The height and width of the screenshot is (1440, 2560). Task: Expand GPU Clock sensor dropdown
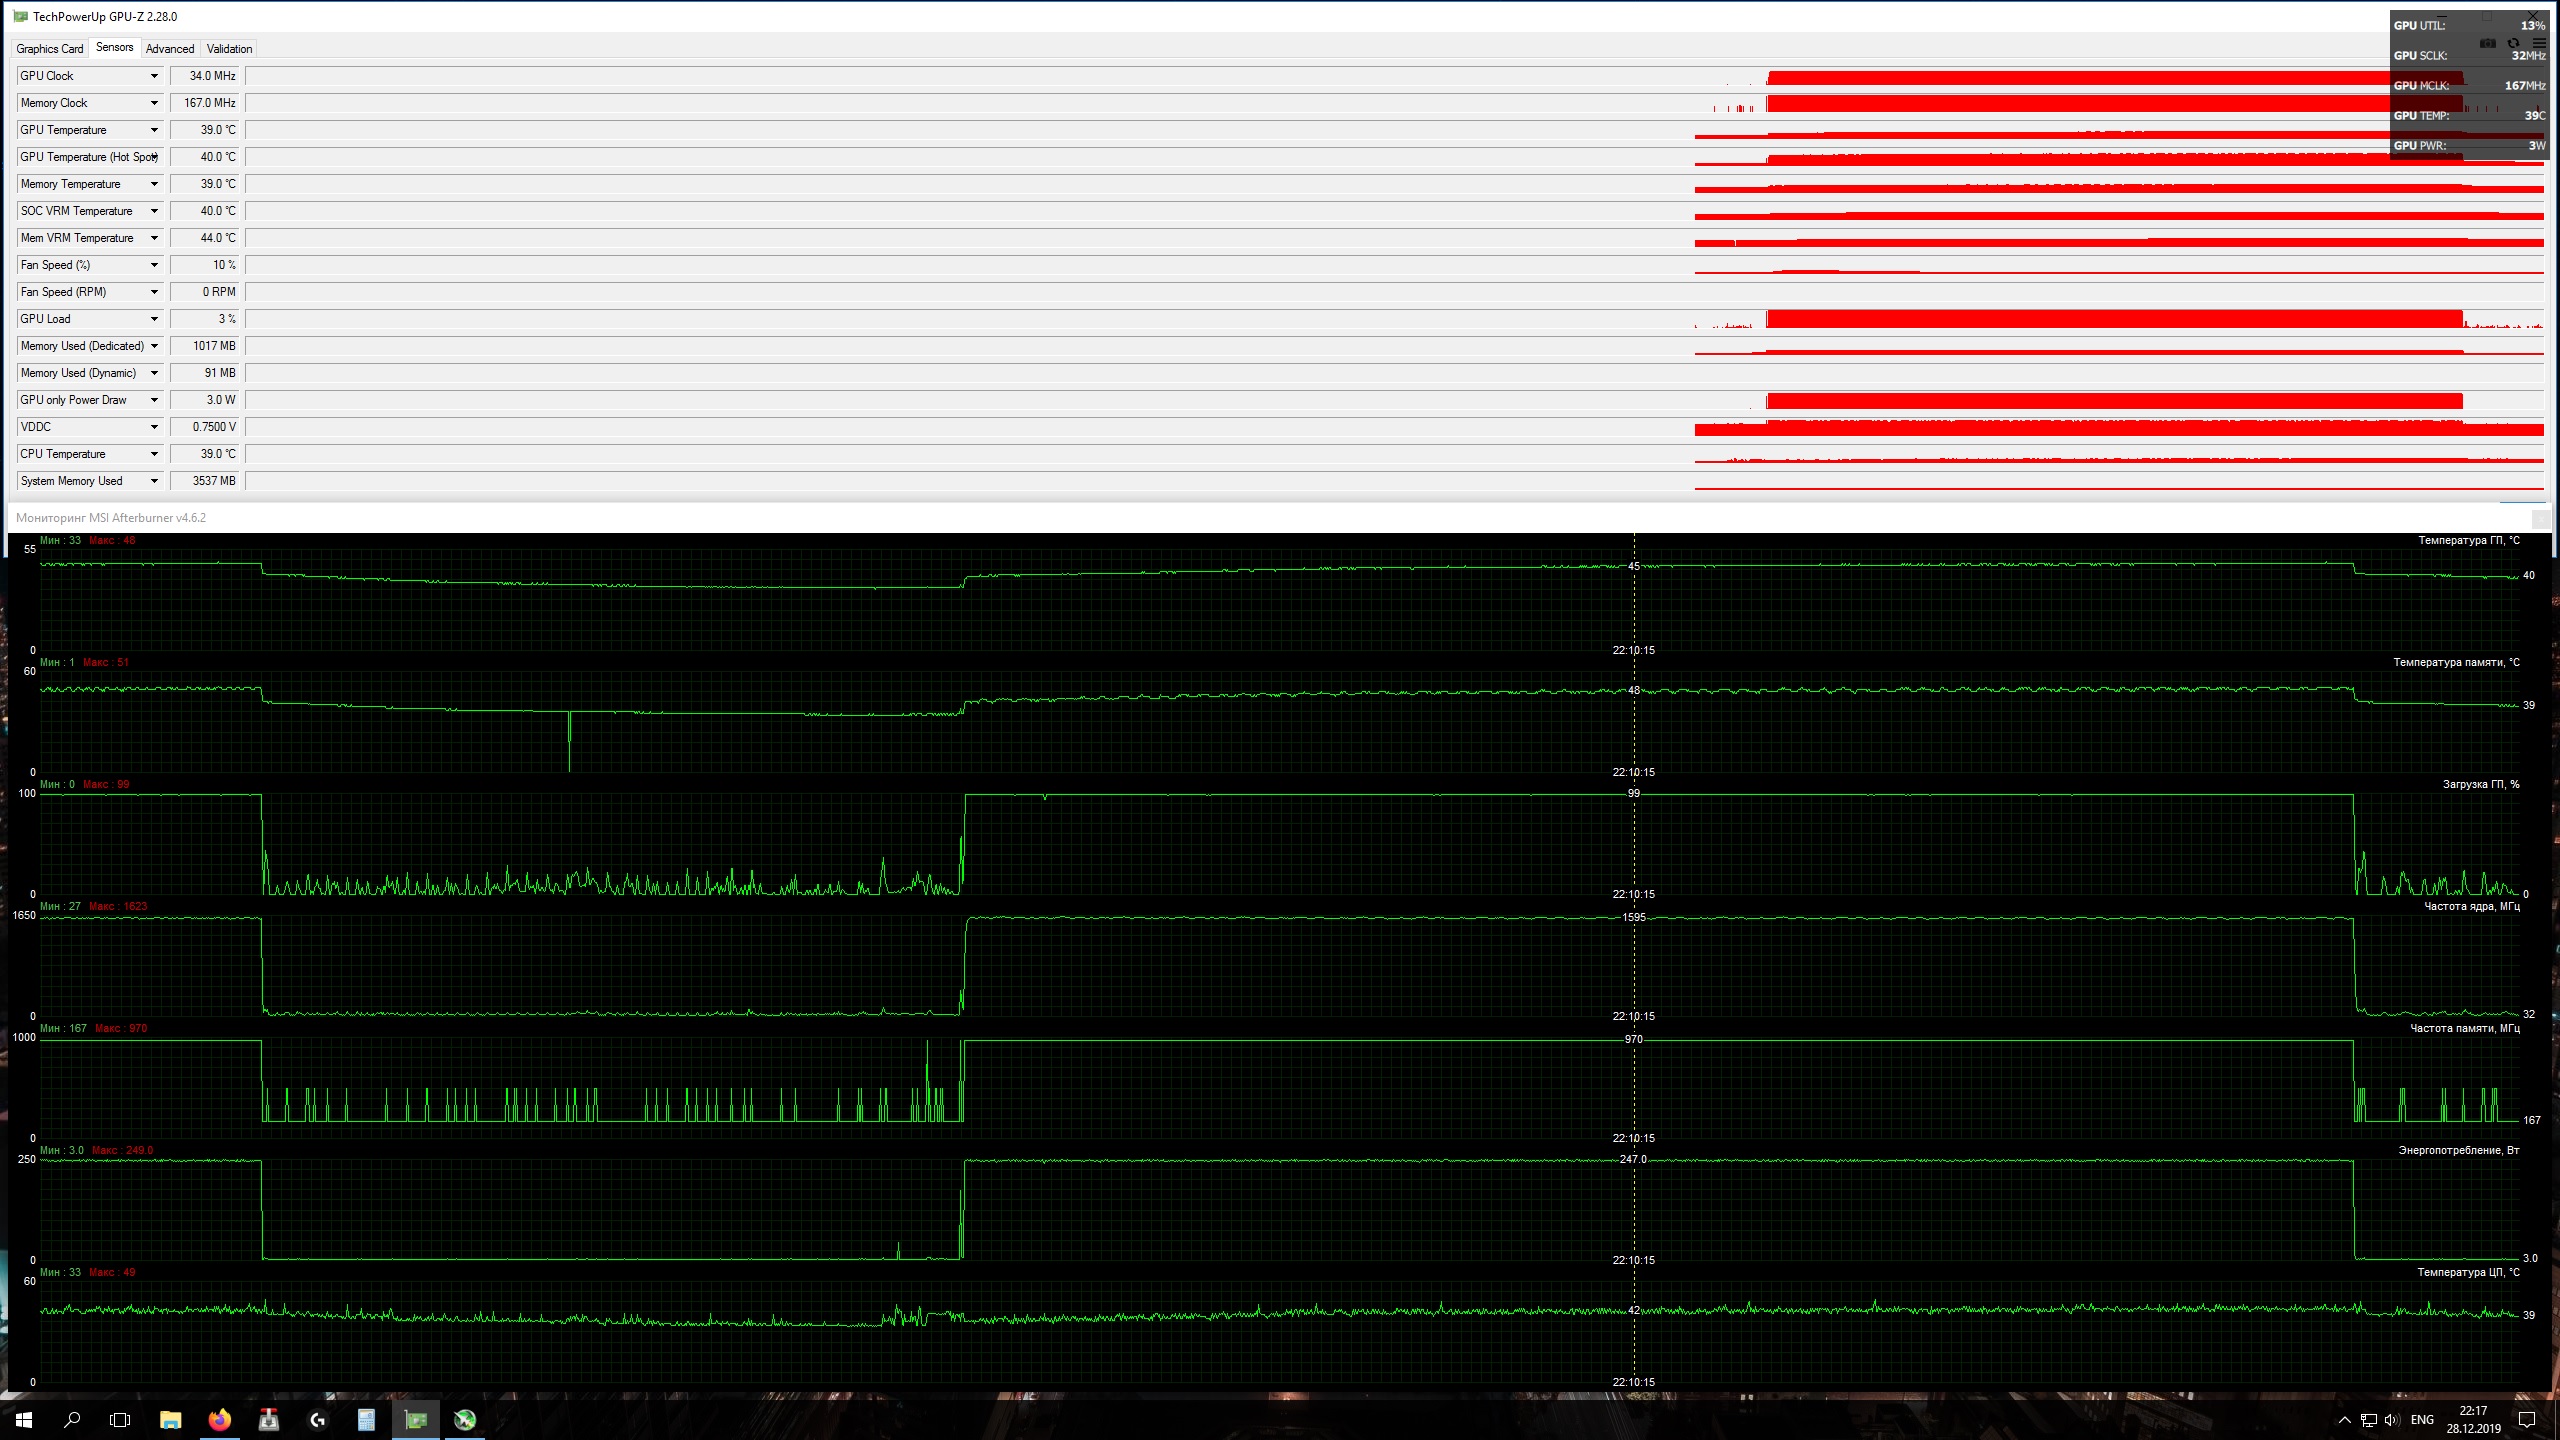pos(154,76)
